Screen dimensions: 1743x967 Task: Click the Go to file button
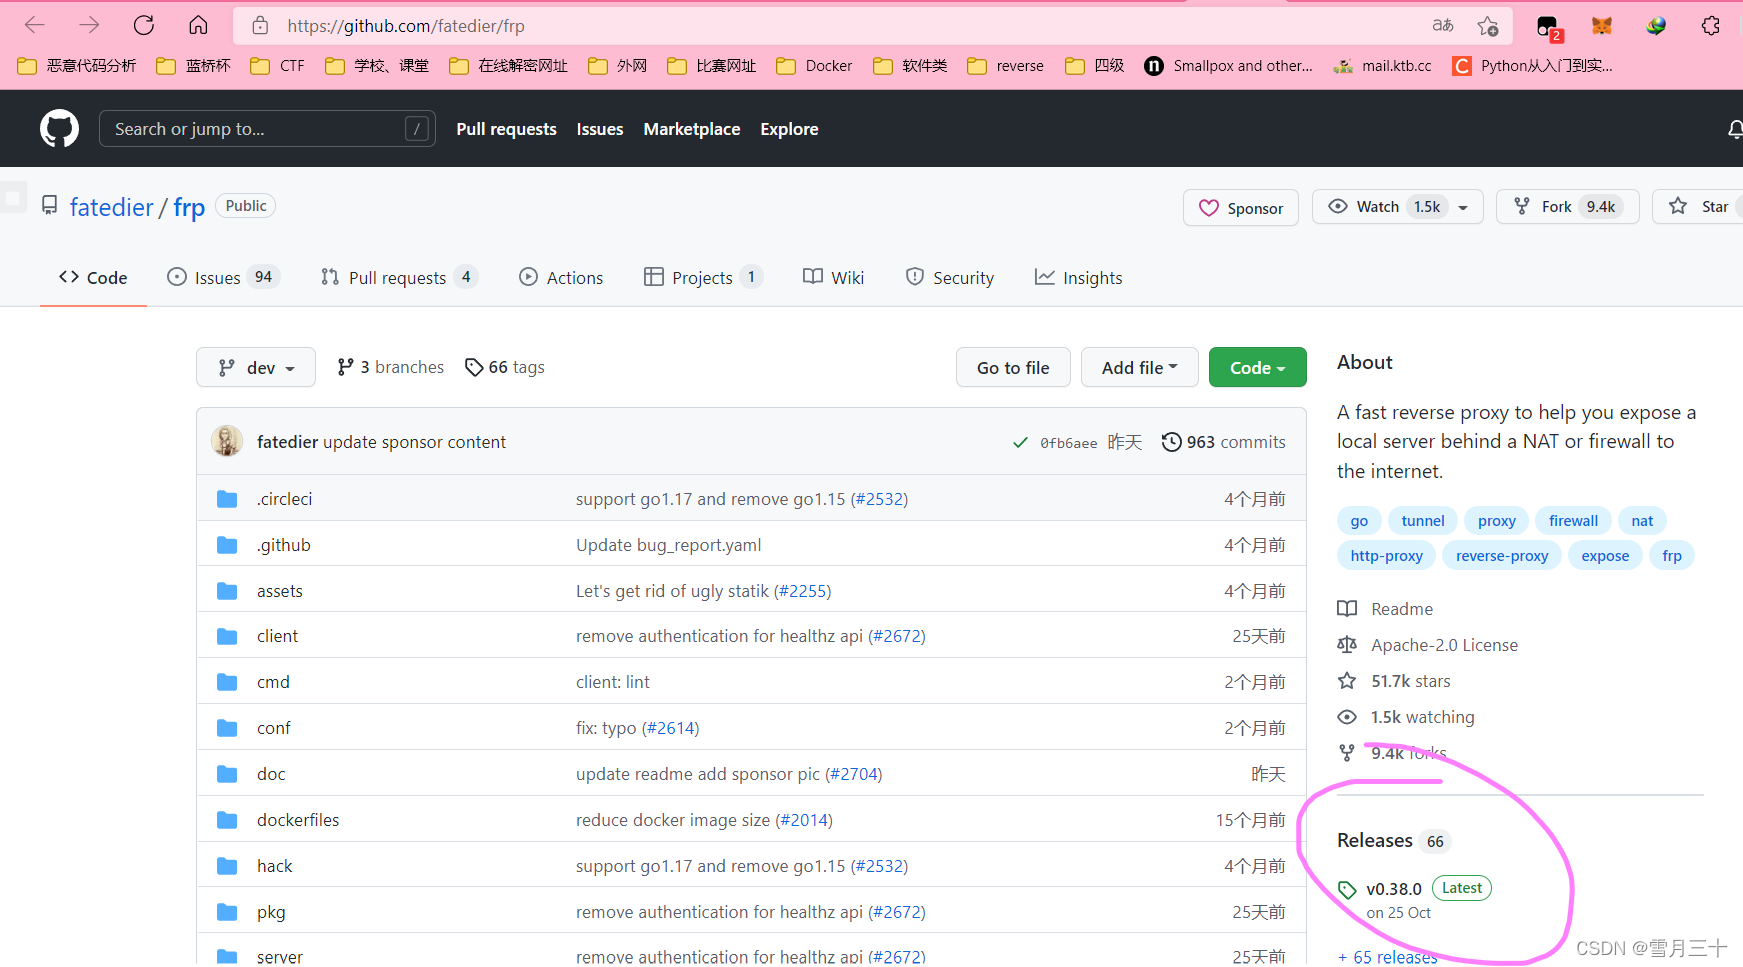point(1013,367)
